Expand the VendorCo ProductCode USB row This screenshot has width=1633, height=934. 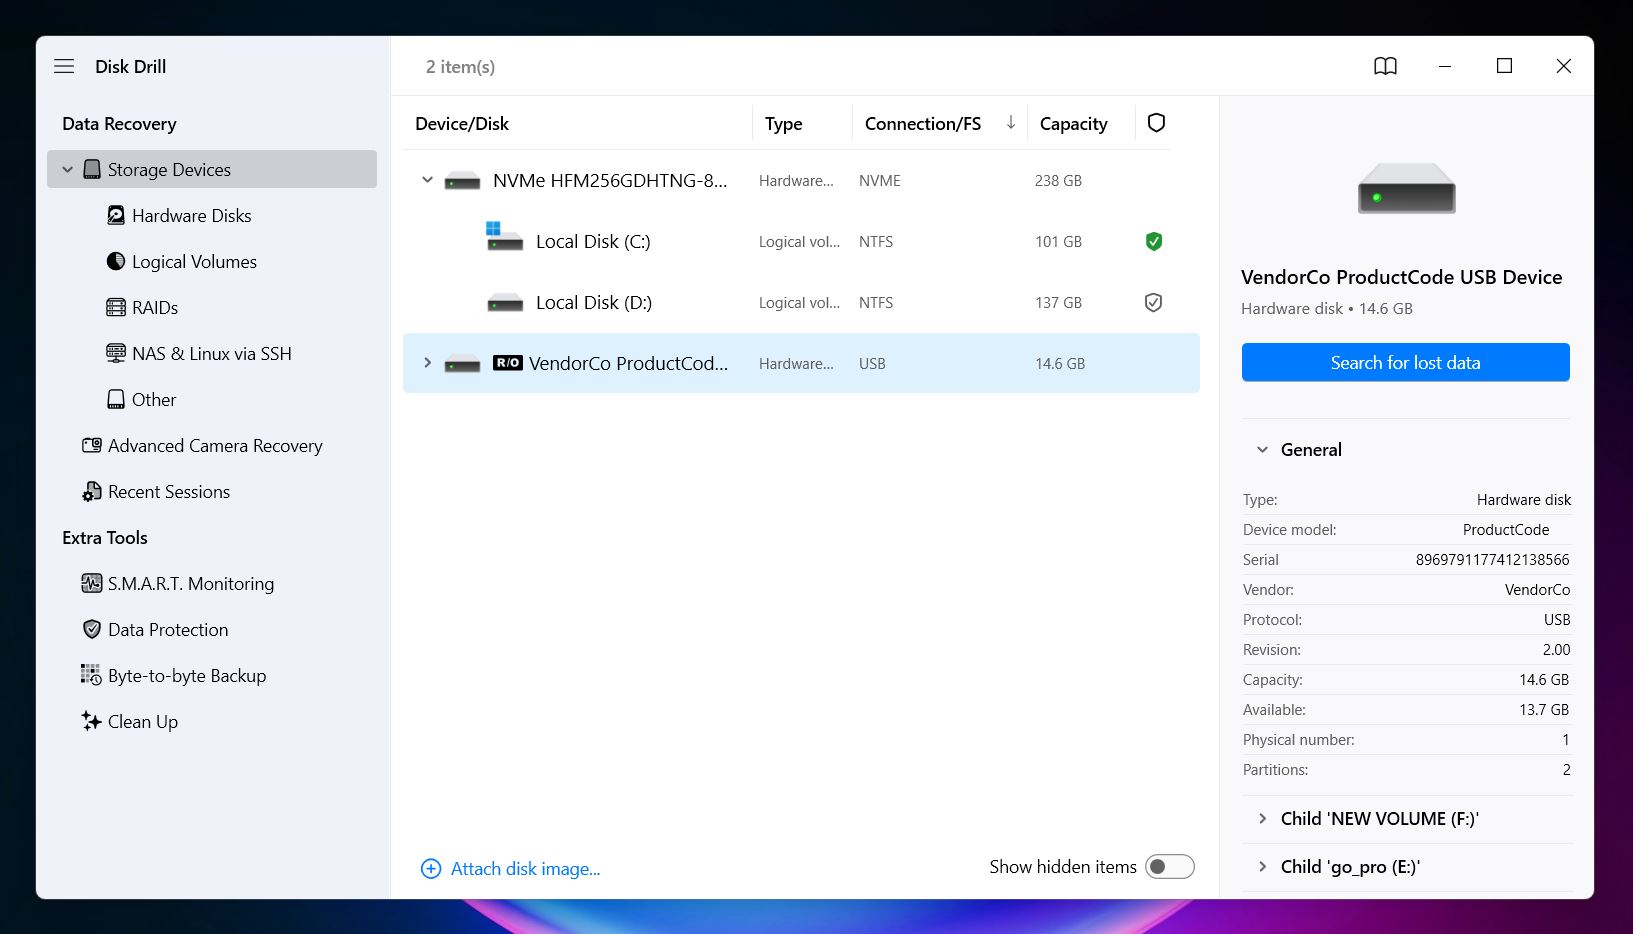point(427,363)
